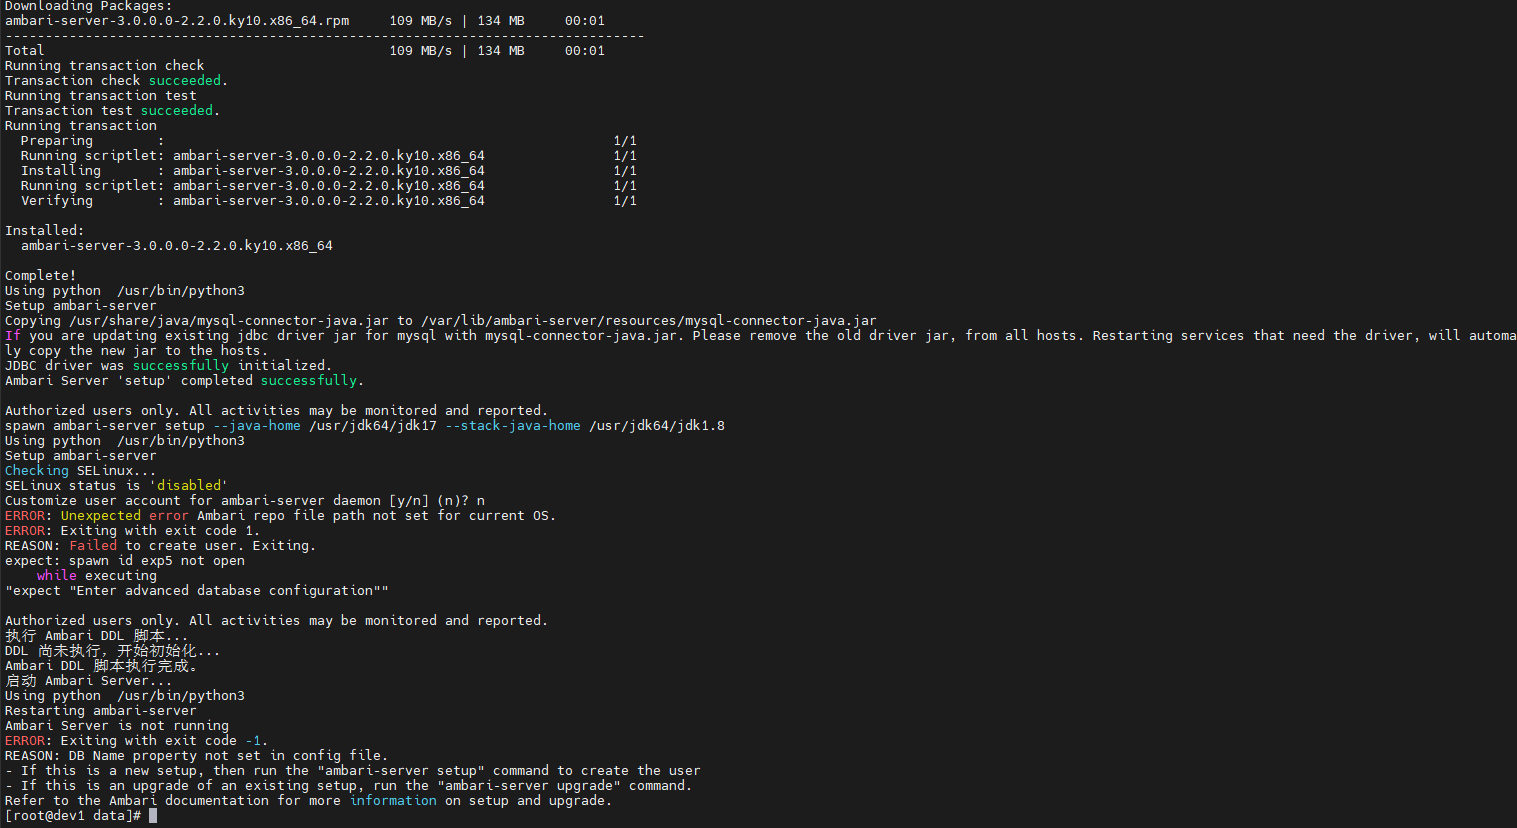Image resolution: width=1517 pixels, height=828 pixels.
Task: Click the "Preparing" transaction step label
Action: click(x=57, y=141)
